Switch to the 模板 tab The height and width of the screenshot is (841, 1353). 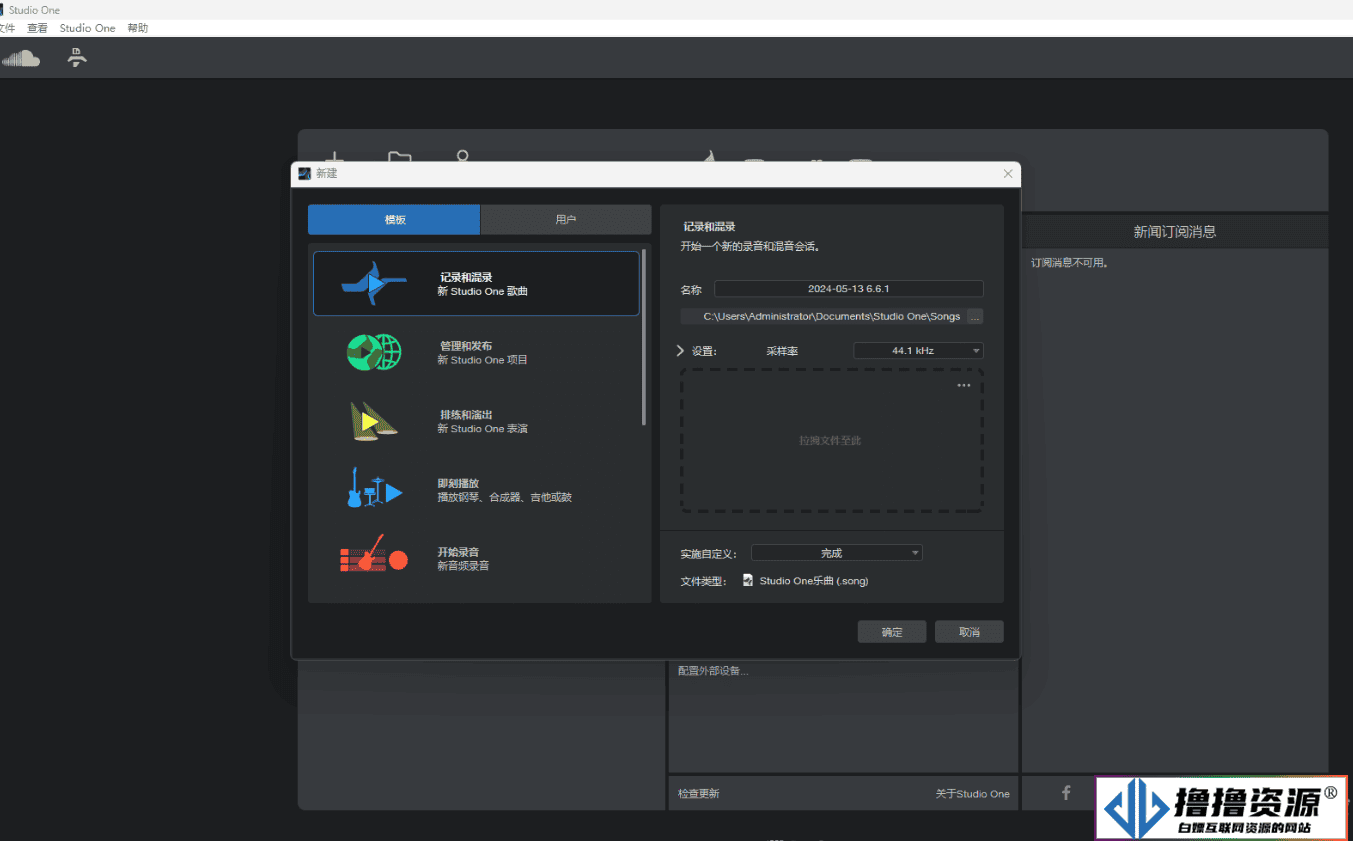pos(394,220)
